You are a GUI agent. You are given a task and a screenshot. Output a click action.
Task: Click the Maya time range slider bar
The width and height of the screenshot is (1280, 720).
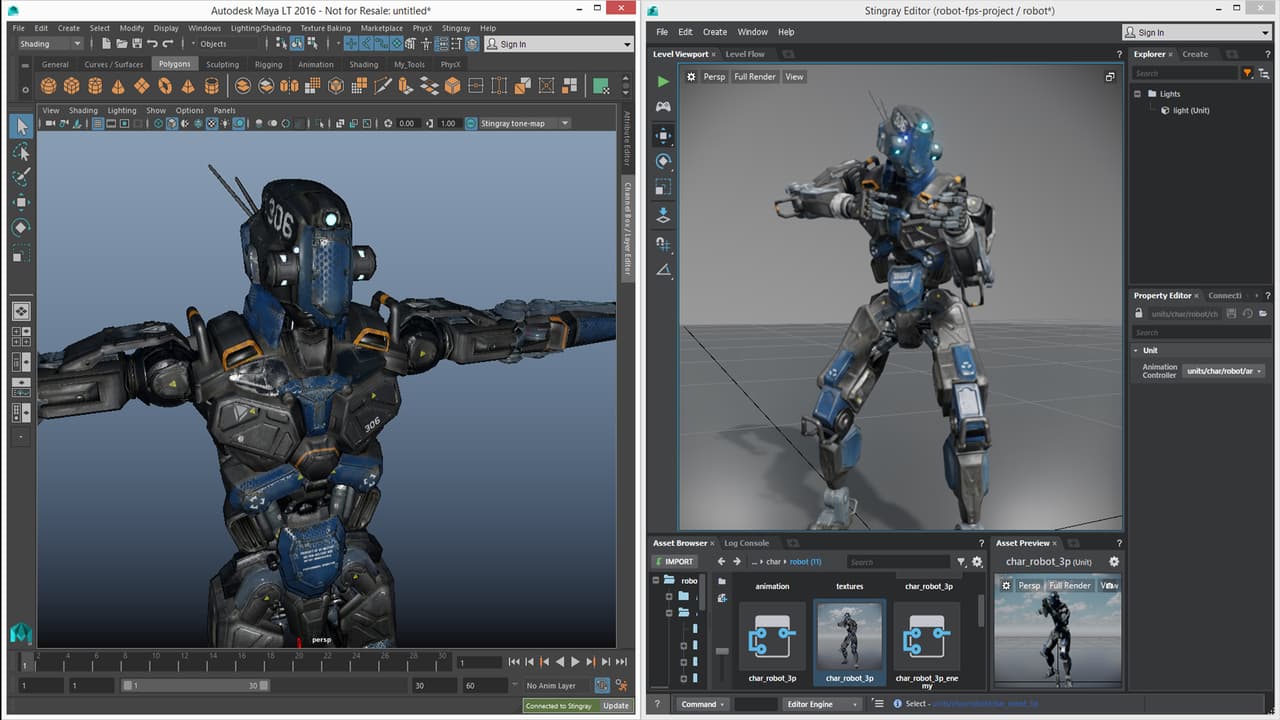pos(195,686)
